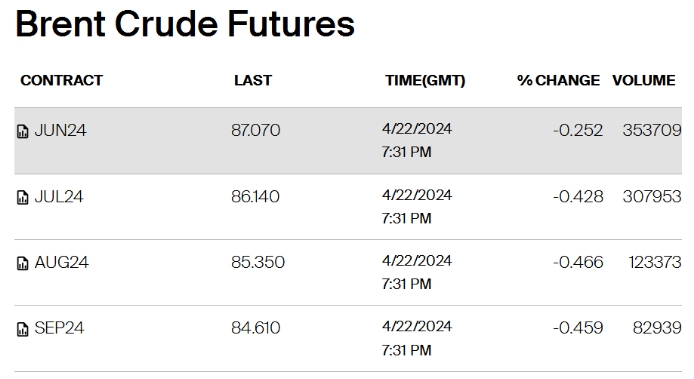Select the SEP24 contract name

(x=59, y=328)
